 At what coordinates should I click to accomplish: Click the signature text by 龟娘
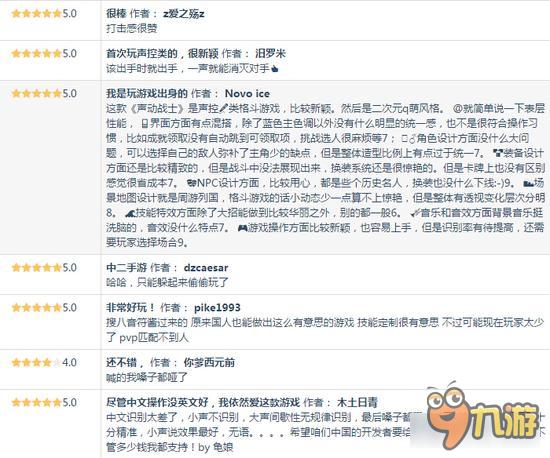(216, 447)
